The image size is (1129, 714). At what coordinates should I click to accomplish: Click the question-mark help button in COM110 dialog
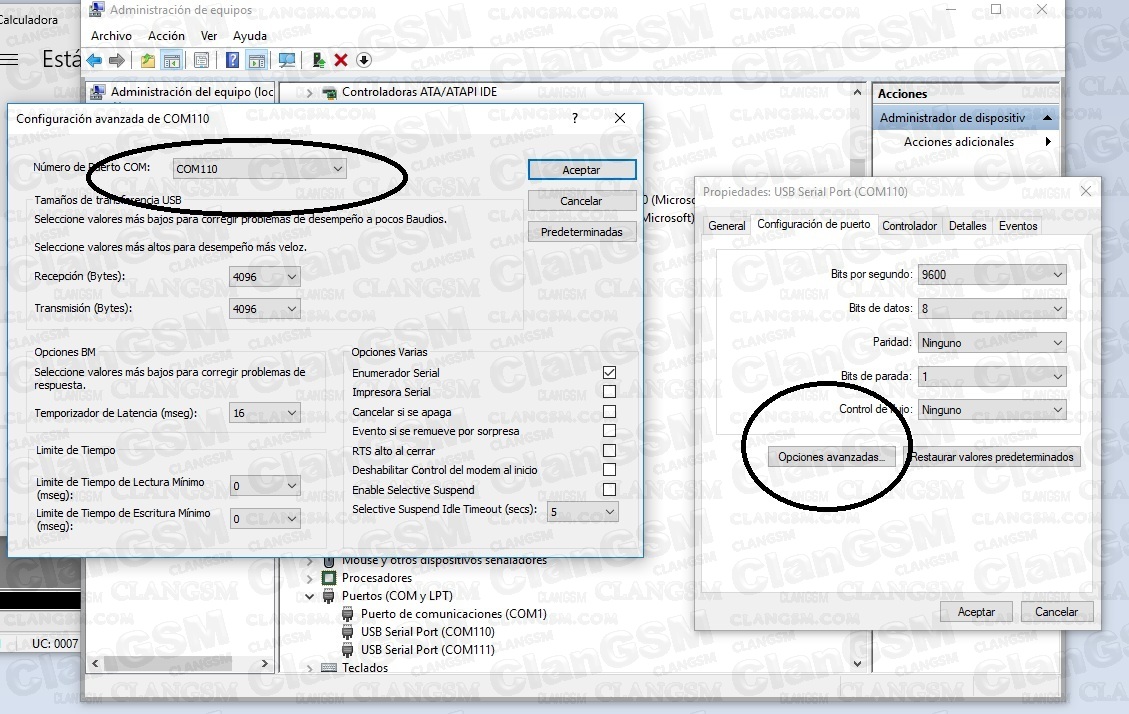[575, 118]
